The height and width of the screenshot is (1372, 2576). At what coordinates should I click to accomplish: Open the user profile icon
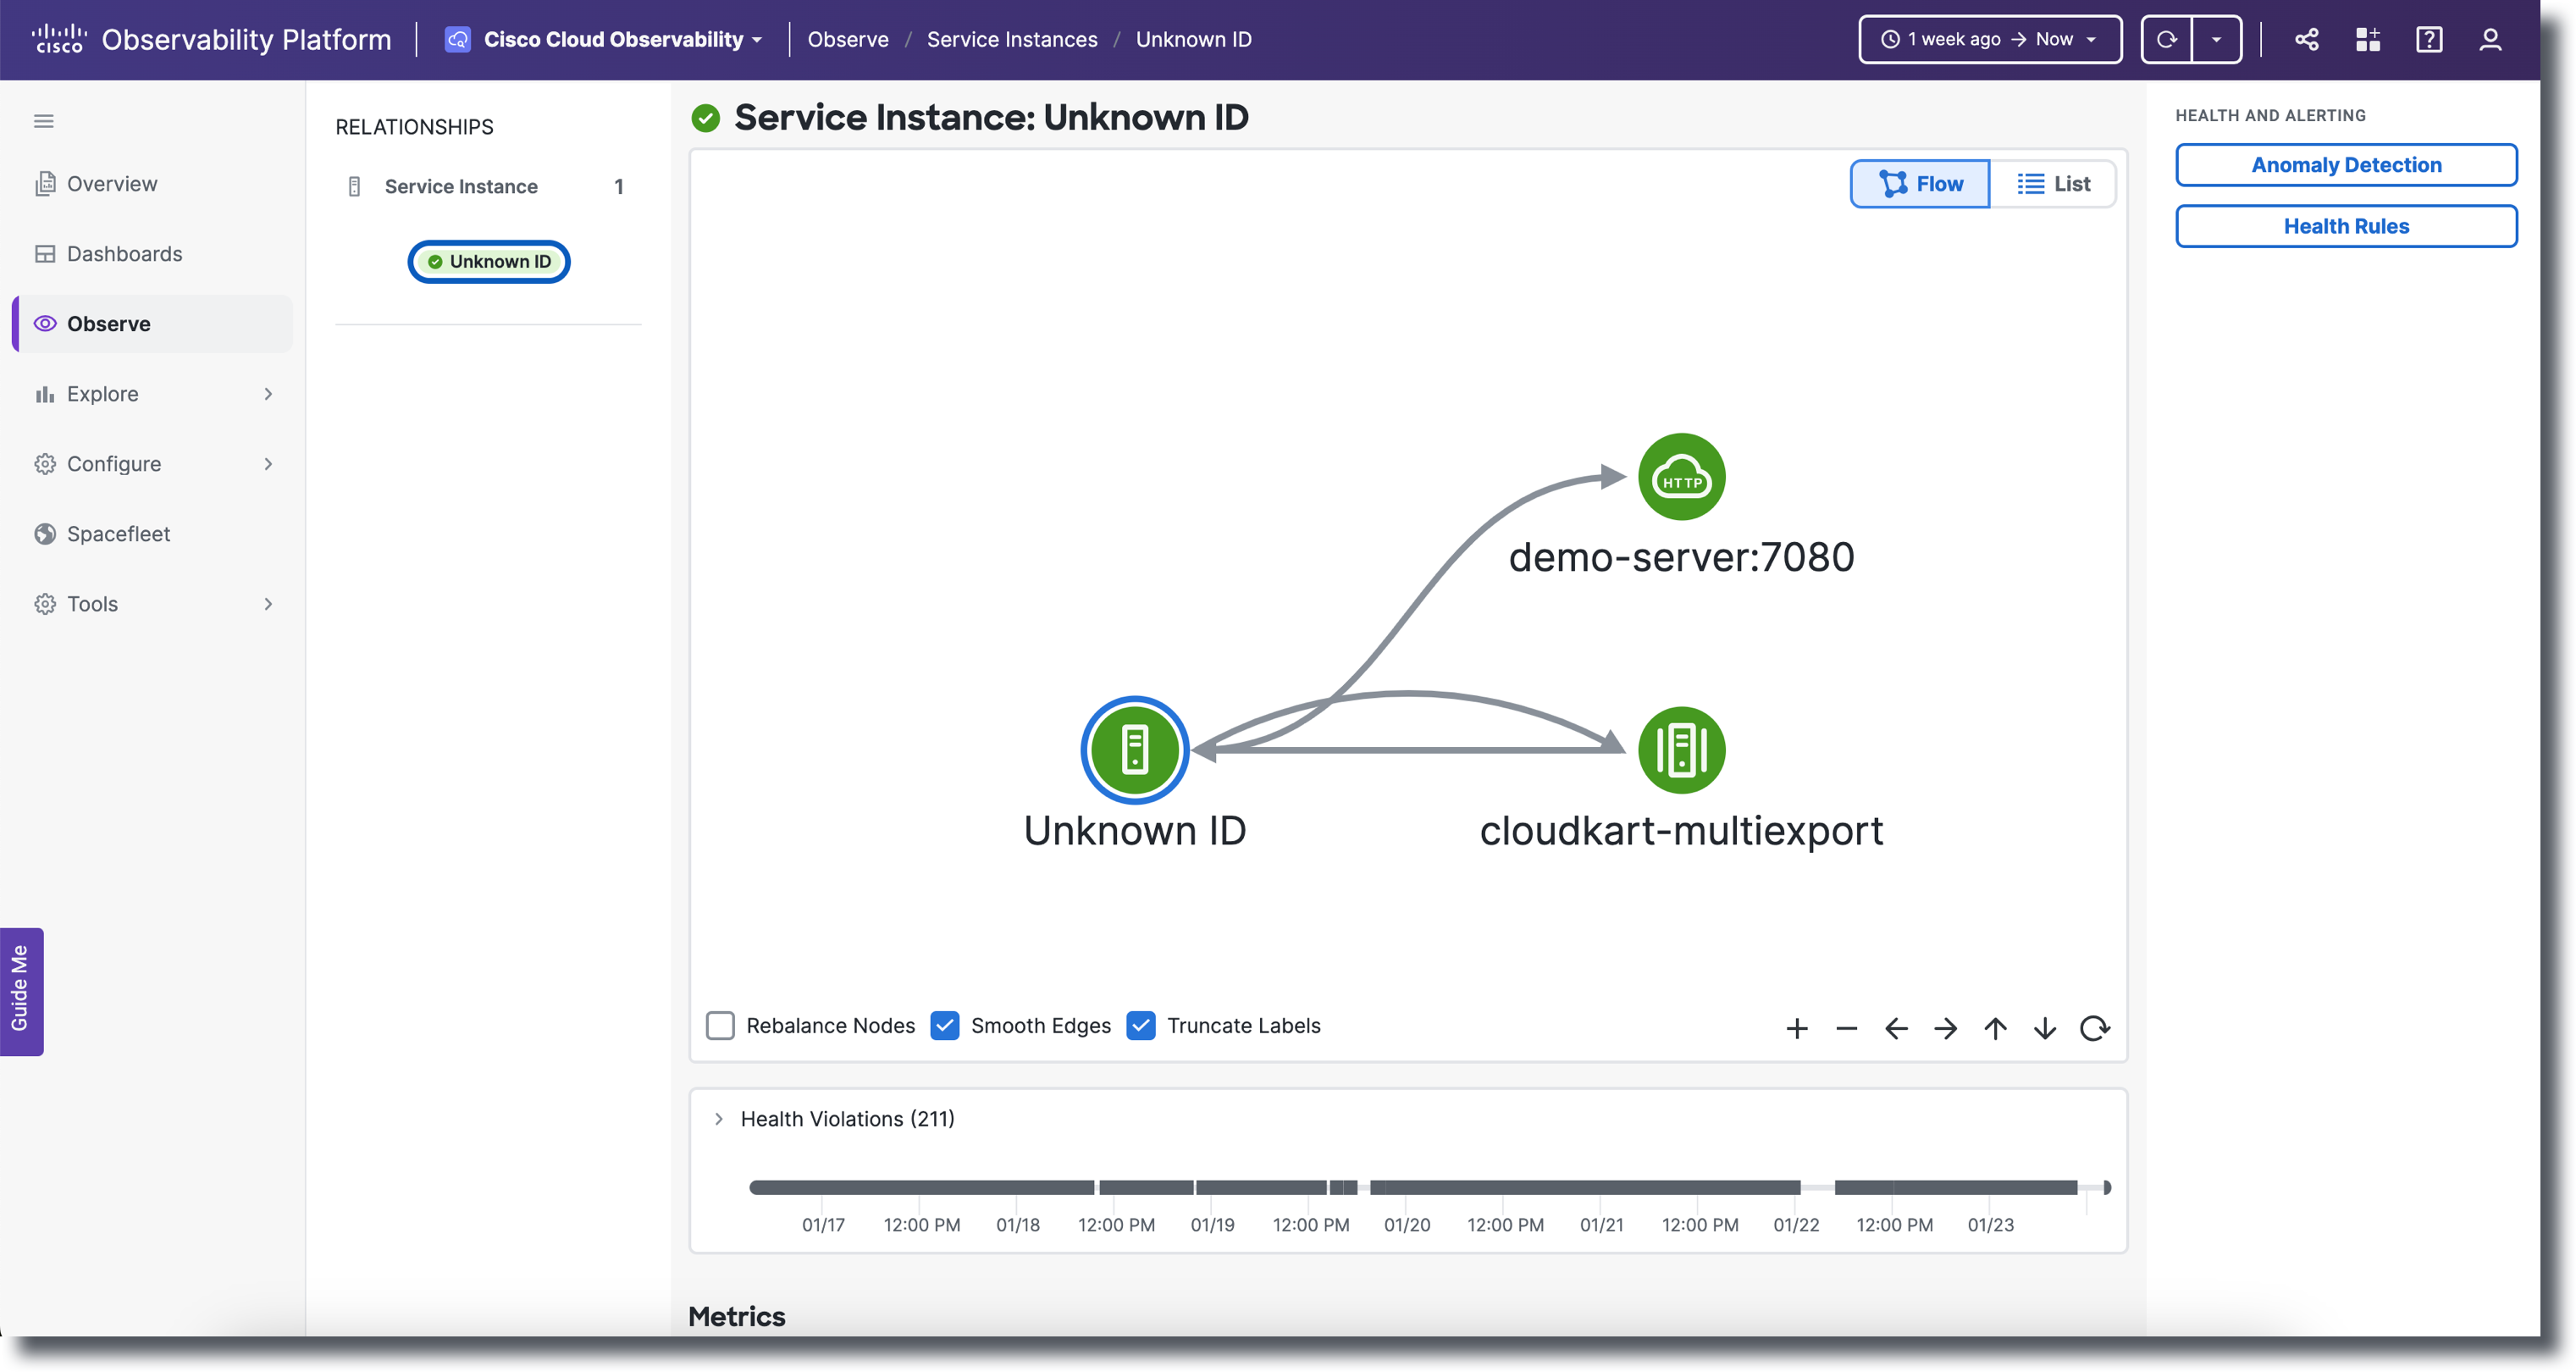pos(2490,39)
